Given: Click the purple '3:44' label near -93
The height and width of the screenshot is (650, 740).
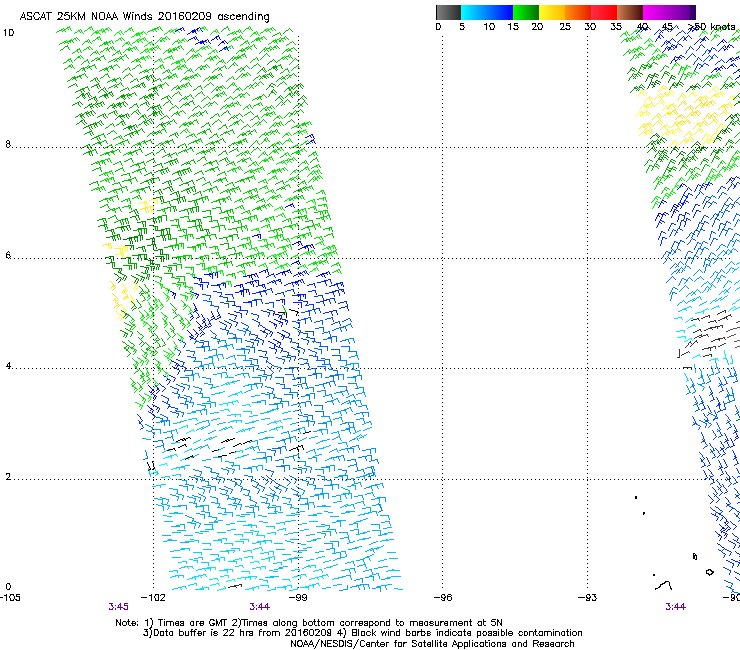Looking at the screenshot, I should [675, 607].
